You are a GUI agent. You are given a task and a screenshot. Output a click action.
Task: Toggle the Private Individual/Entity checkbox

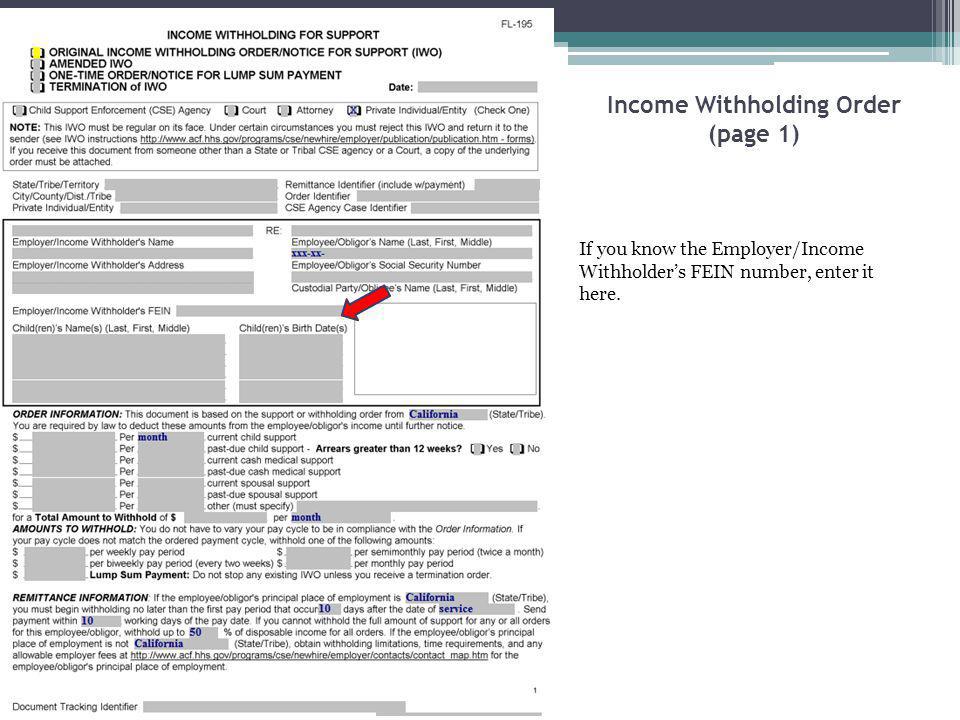[354, 111]
